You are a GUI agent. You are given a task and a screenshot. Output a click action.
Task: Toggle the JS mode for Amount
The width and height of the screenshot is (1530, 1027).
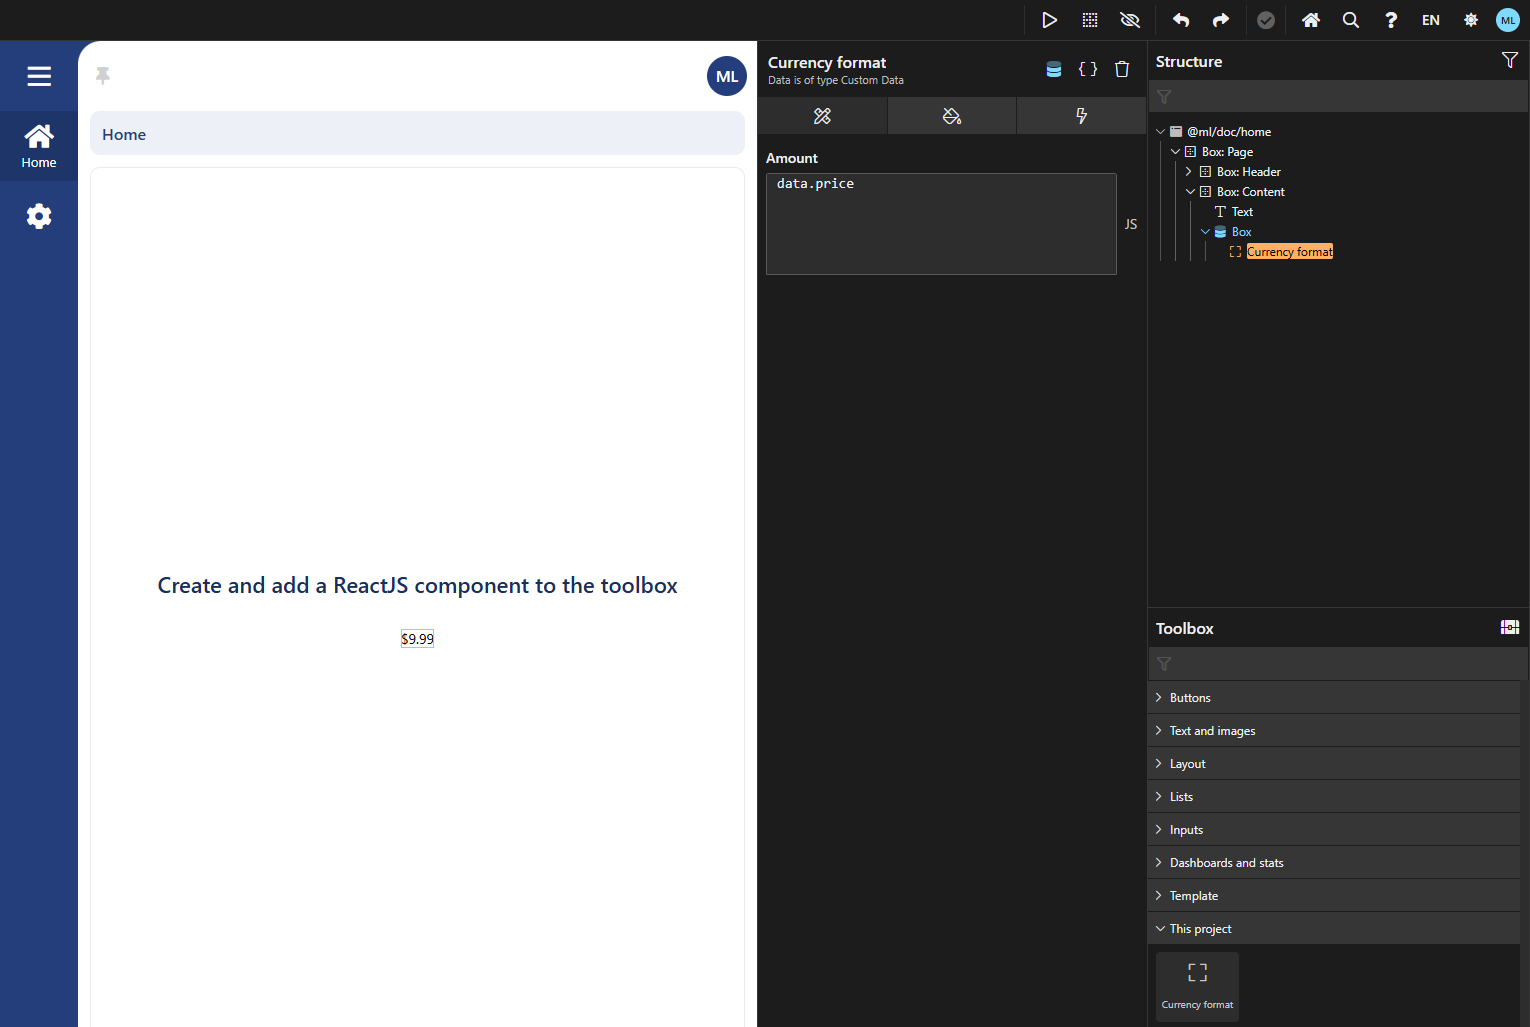(x=1131, y=224)
